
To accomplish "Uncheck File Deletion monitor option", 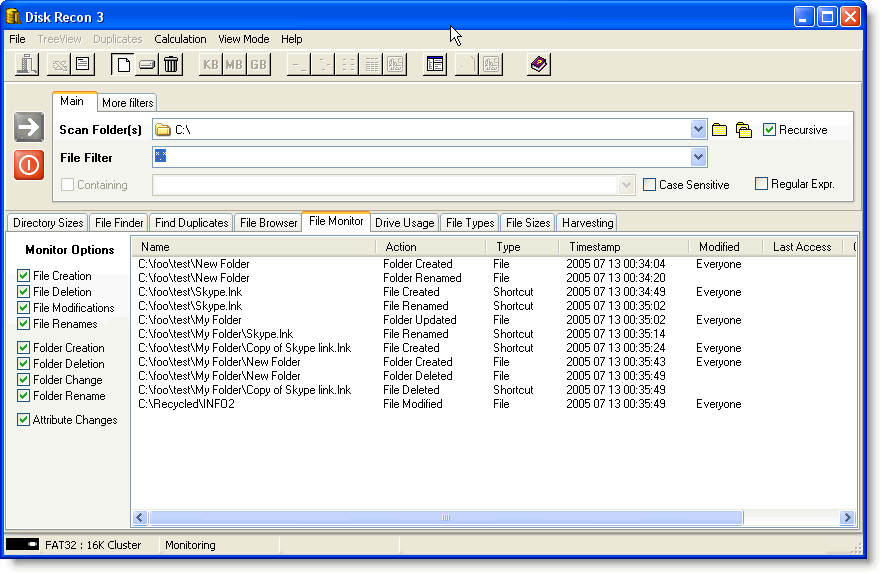I will coord(23,292).
